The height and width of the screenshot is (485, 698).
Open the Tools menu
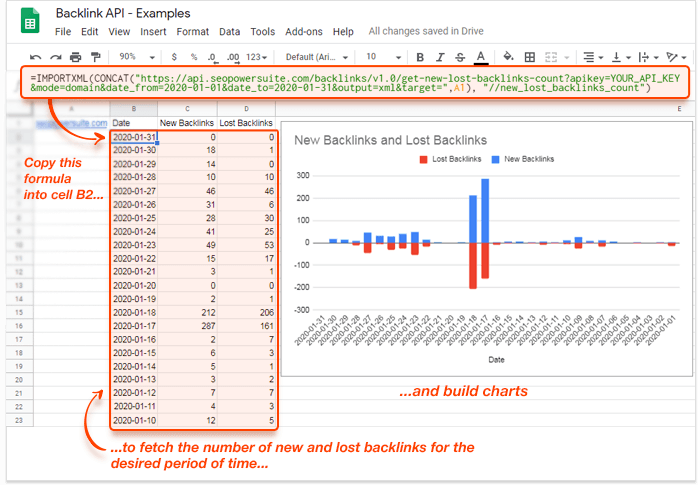[263, 32]
